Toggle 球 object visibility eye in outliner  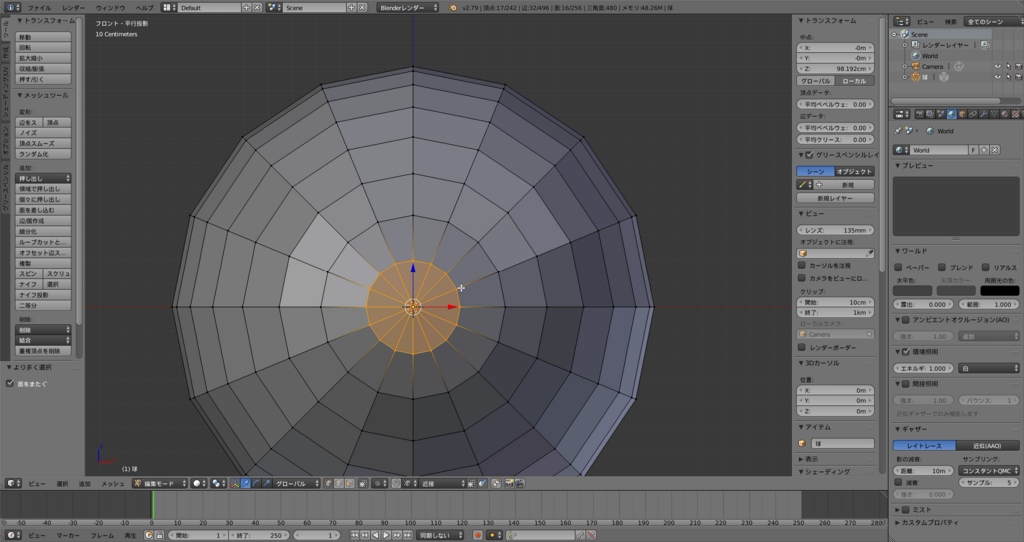pos(997,77)
